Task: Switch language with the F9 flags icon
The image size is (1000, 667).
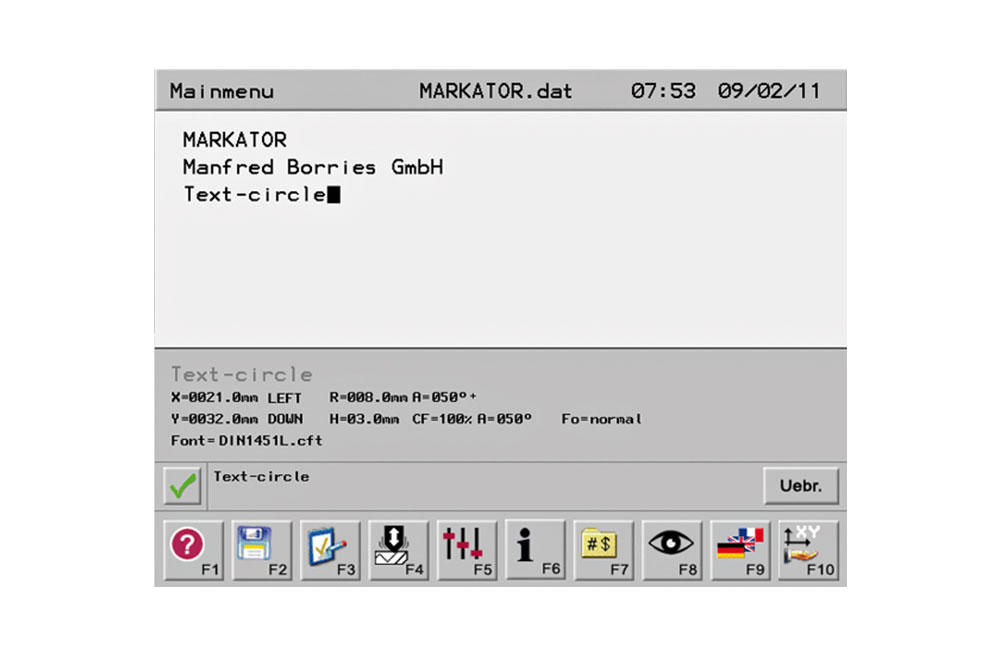Action: point(740,550)
